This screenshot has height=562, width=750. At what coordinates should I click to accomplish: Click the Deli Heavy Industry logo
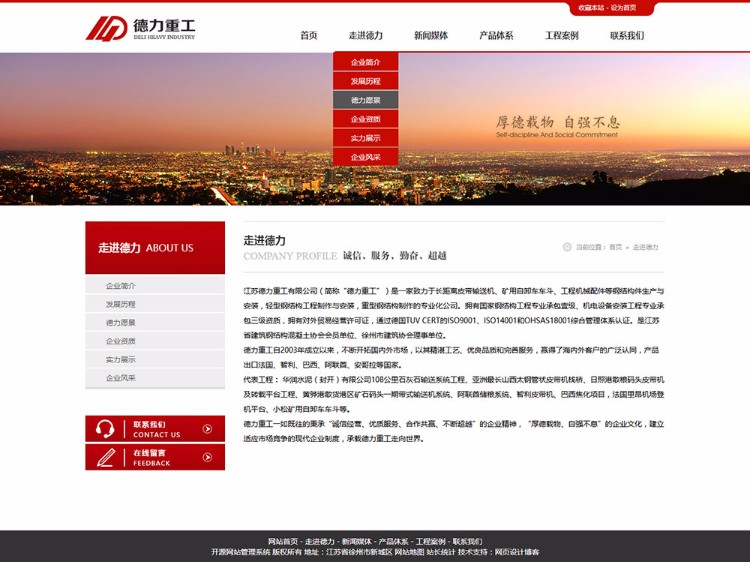pyautogui.click(x=141, y=28)
